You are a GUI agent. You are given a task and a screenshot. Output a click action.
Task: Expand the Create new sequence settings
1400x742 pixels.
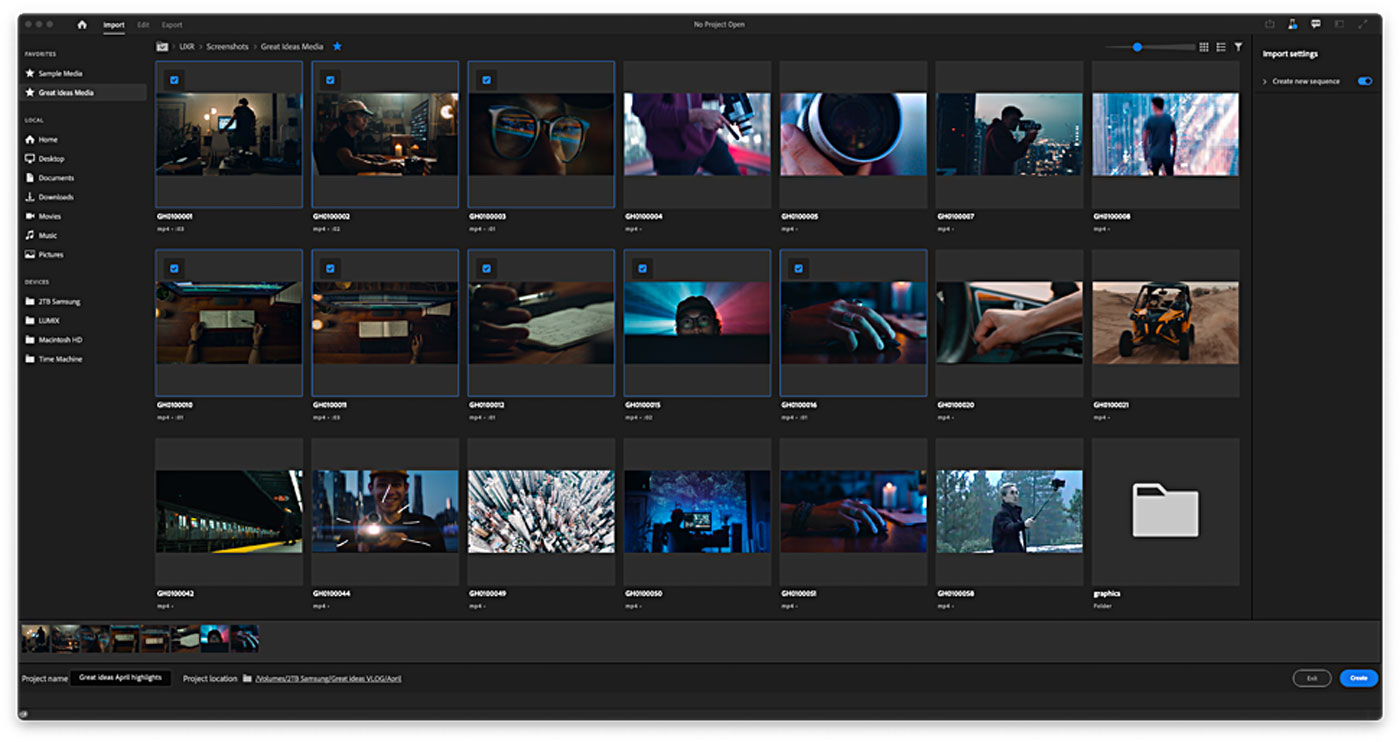coord(1265,81)
